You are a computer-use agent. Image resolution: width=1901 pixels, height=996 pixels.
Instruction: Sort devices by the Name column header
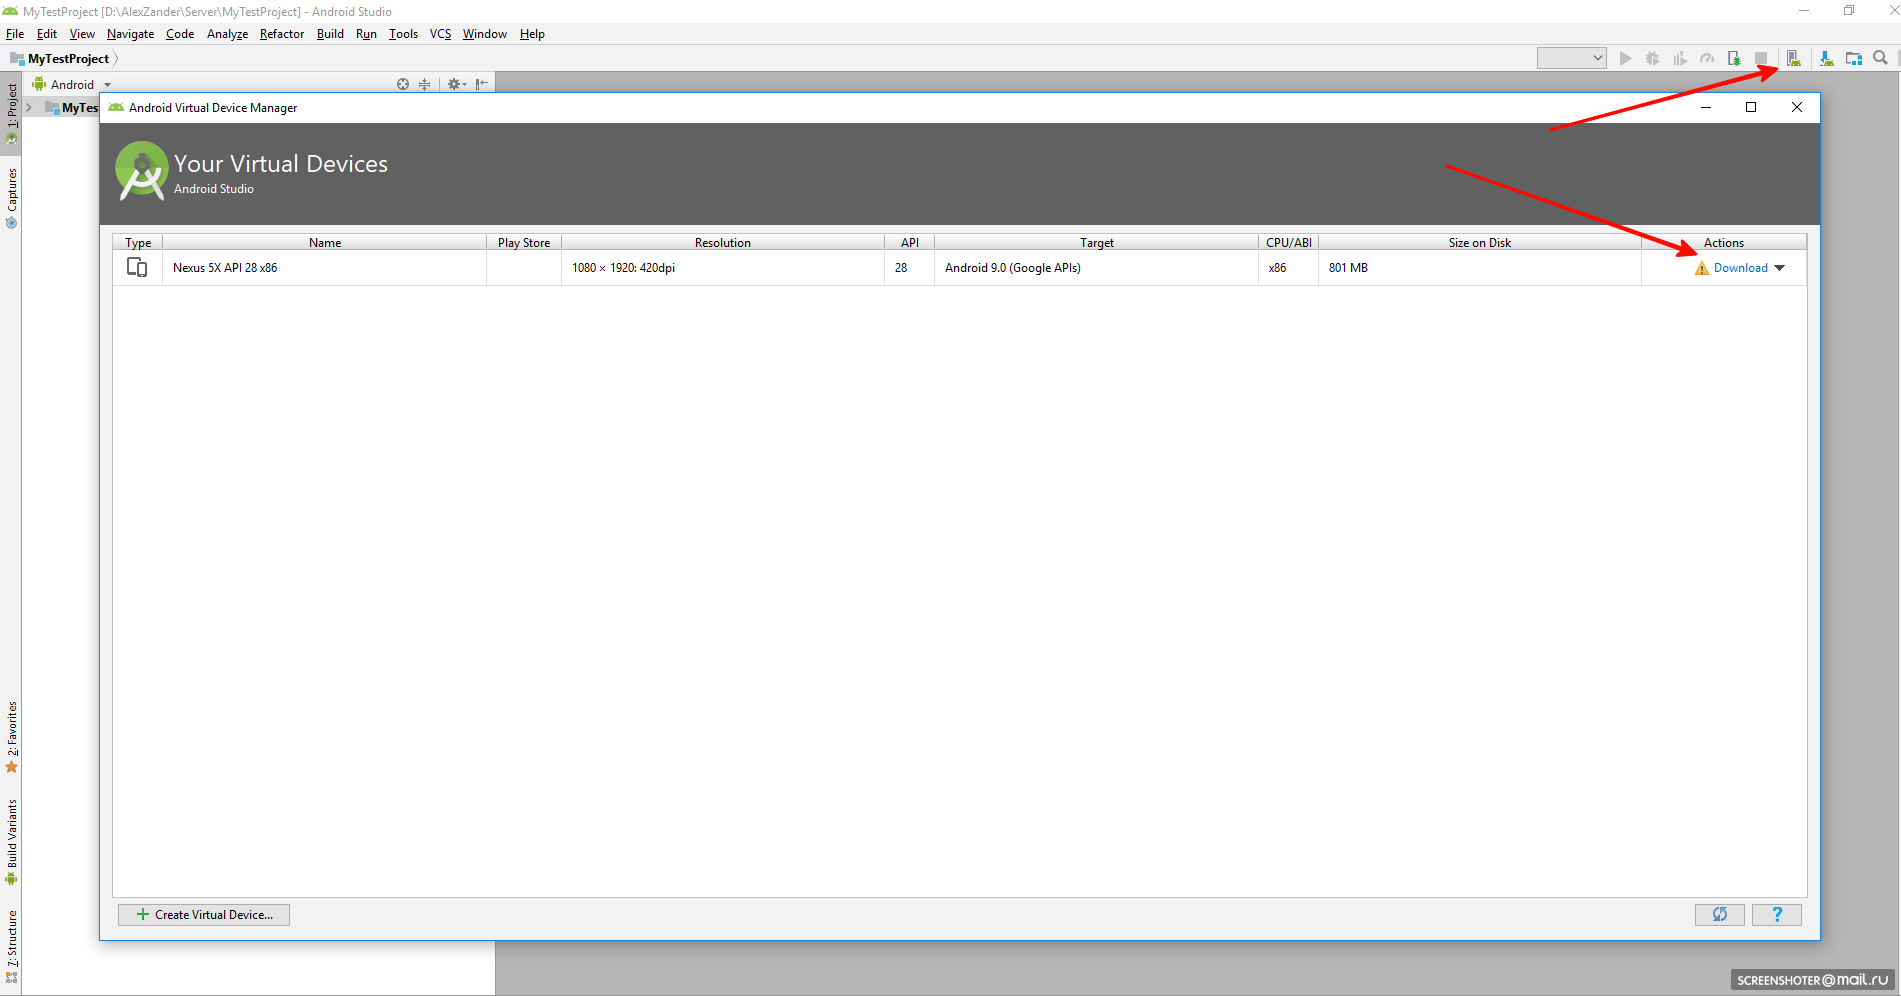tap(325, 242)
